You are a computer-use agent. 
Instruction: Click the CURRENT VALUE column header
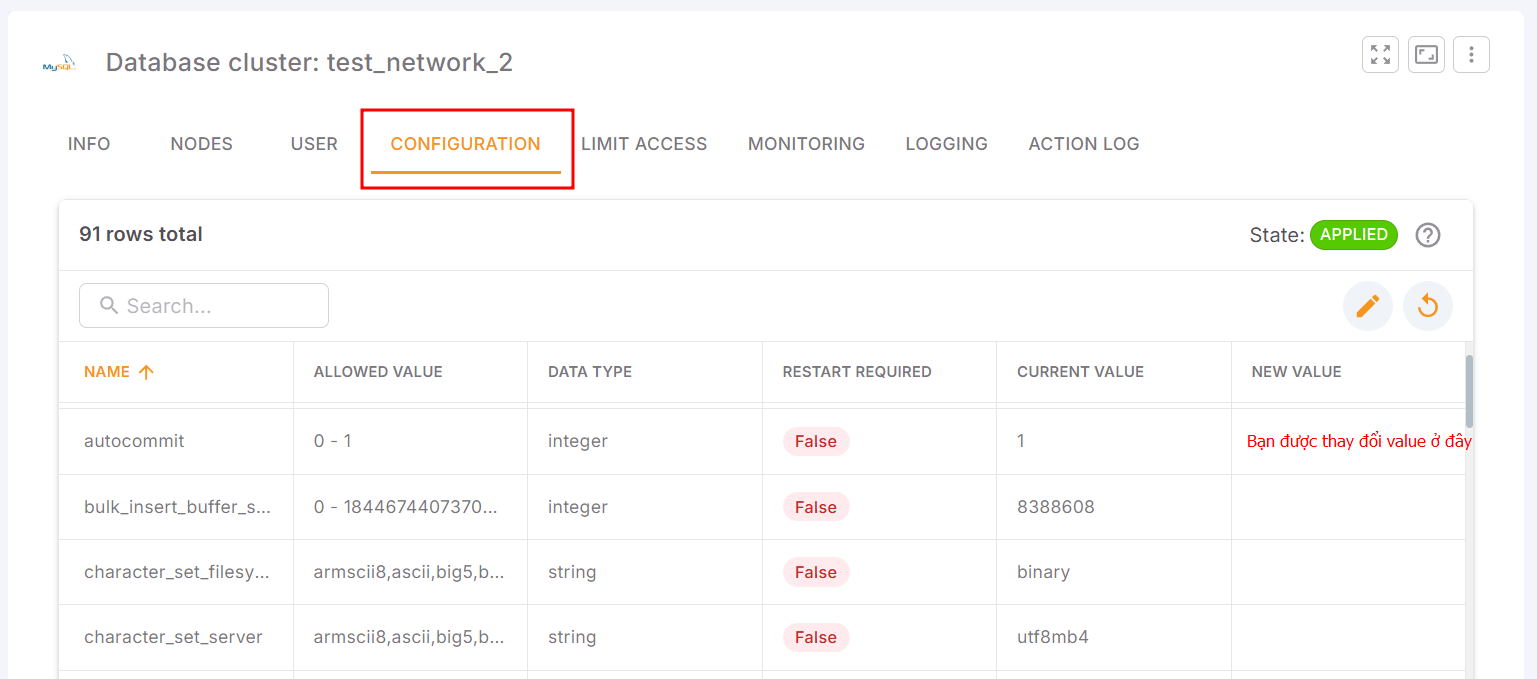1080,372
